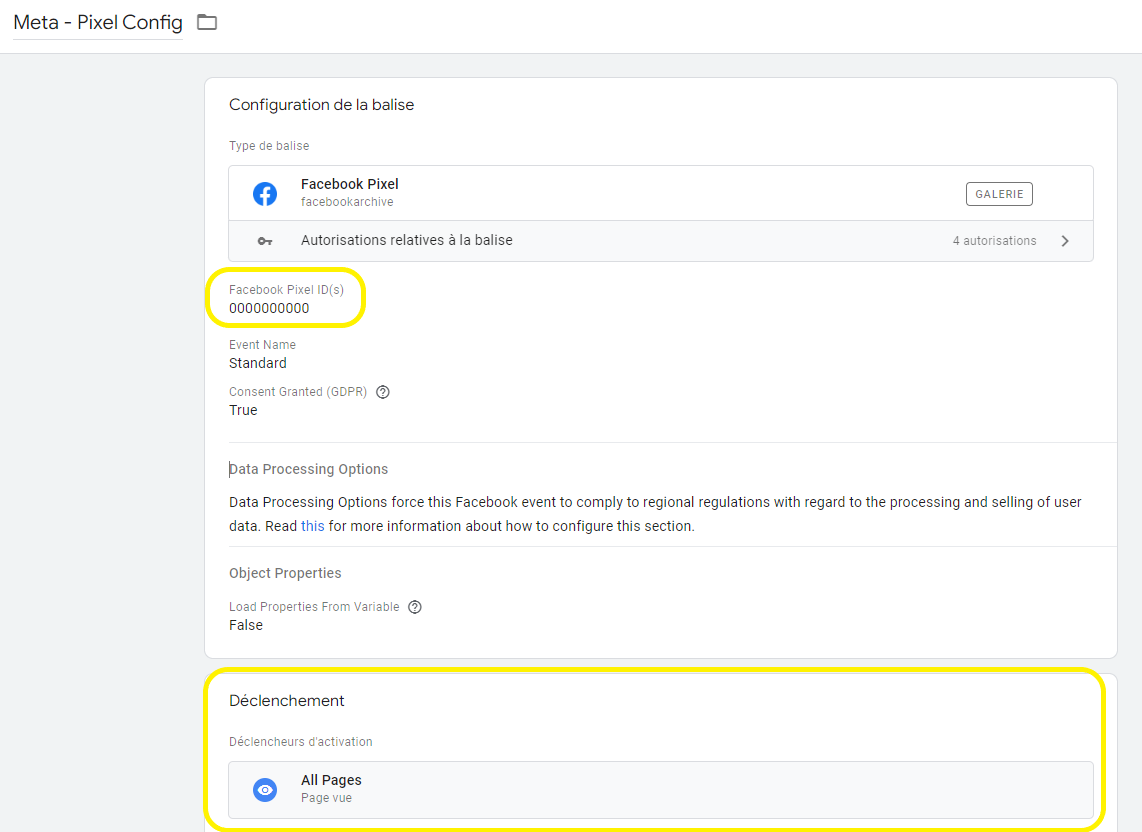The height and width of the screenshot is (832, 1142).
Task: Click the Facebook Pixel logo icon
Action: pos(264,192)
